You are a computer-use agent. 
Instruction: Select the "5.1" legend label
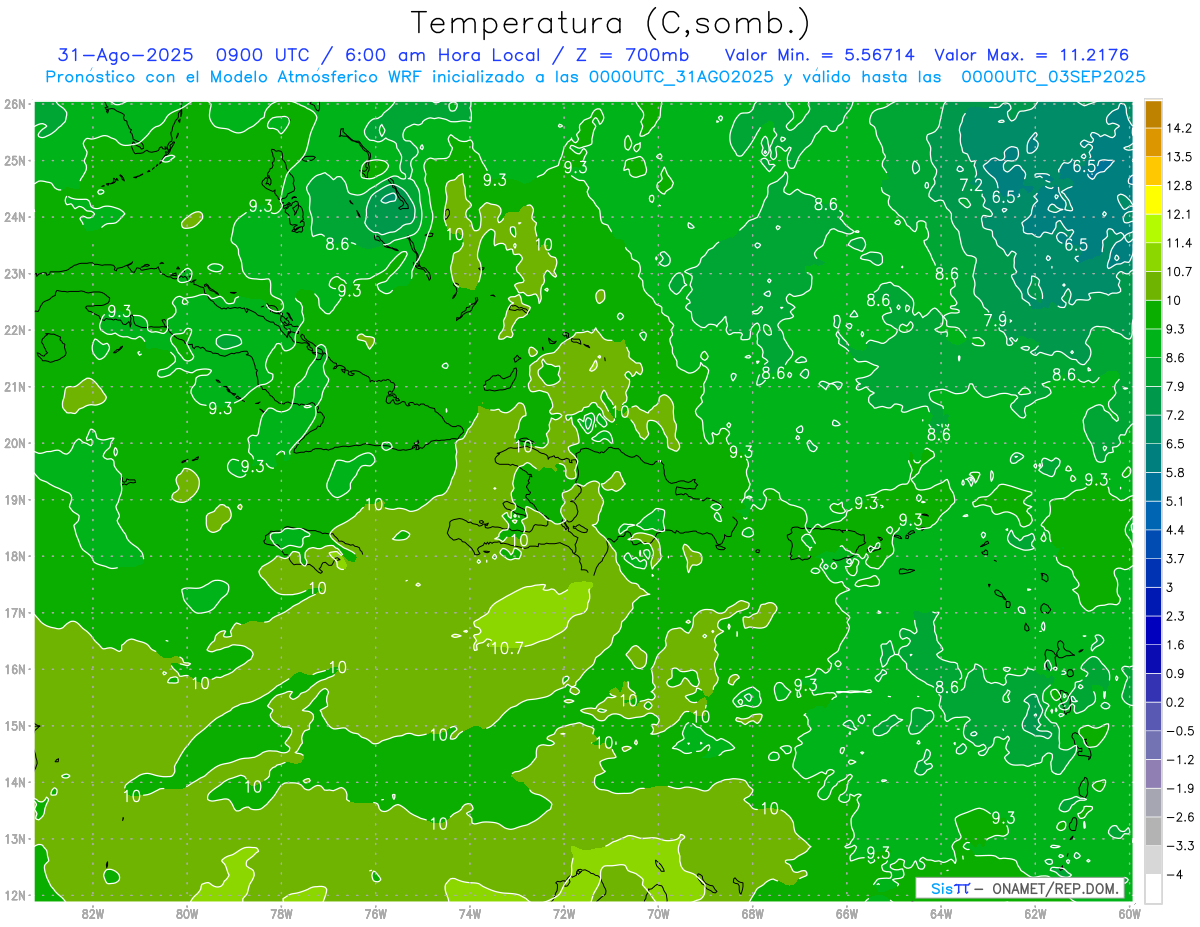pos(1175,501)
